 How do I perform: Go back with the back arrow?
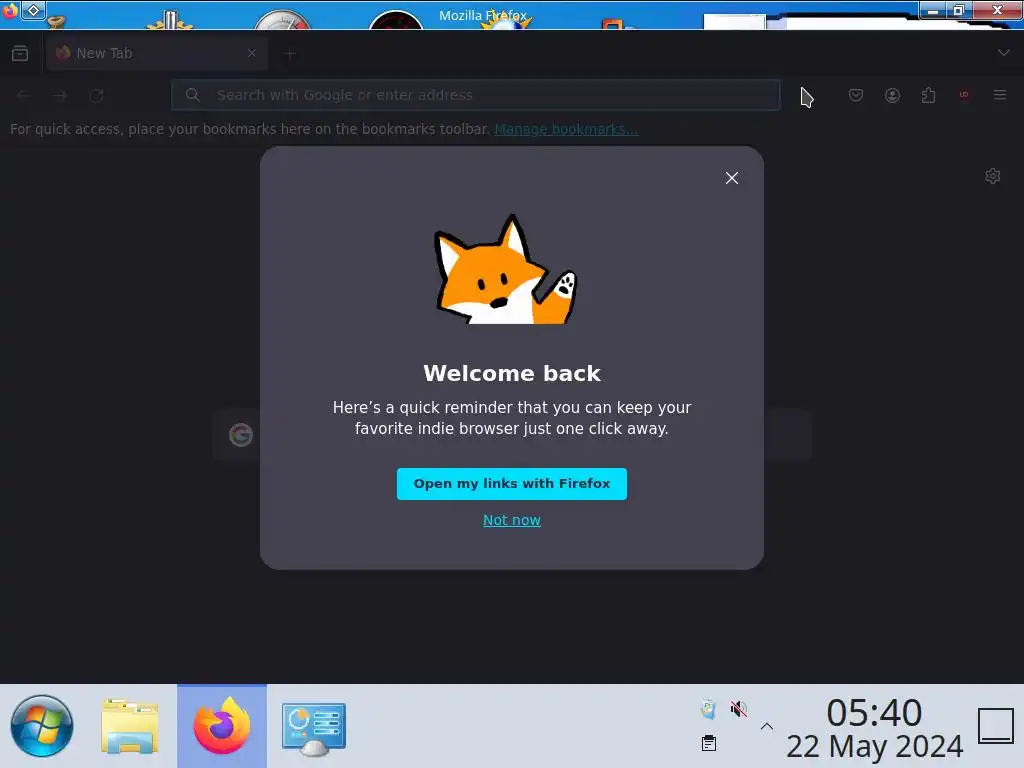tap(25, 96)
